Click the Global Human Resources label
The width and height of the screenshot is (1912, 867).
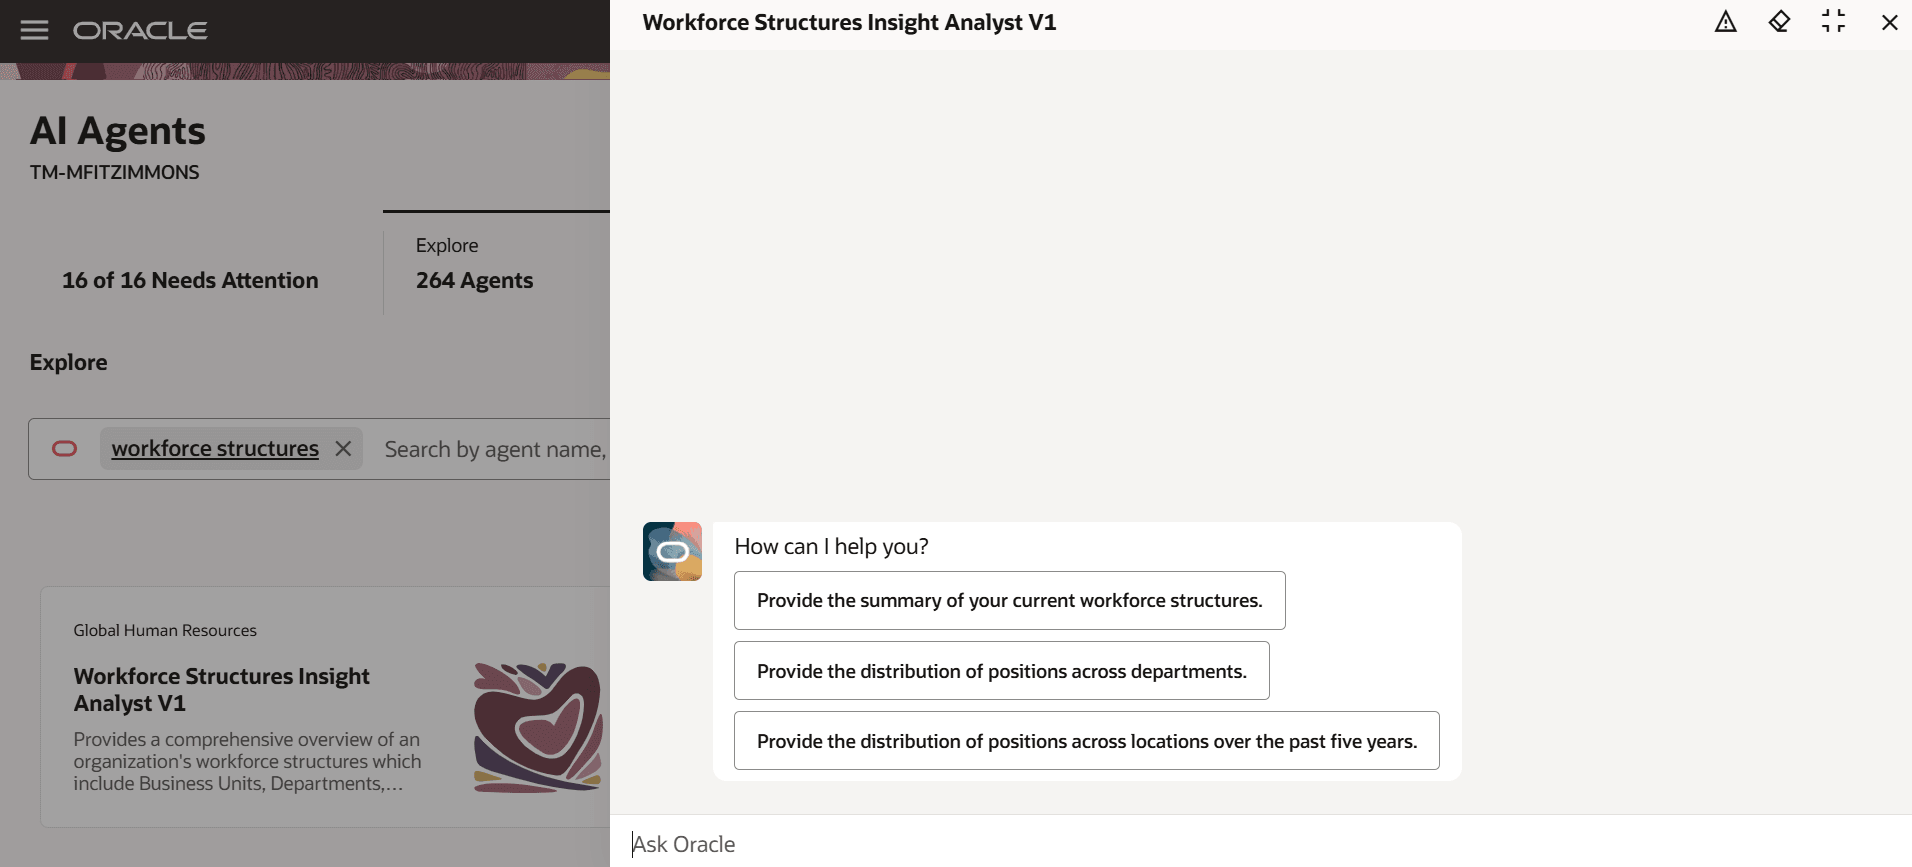click(164, 630)
